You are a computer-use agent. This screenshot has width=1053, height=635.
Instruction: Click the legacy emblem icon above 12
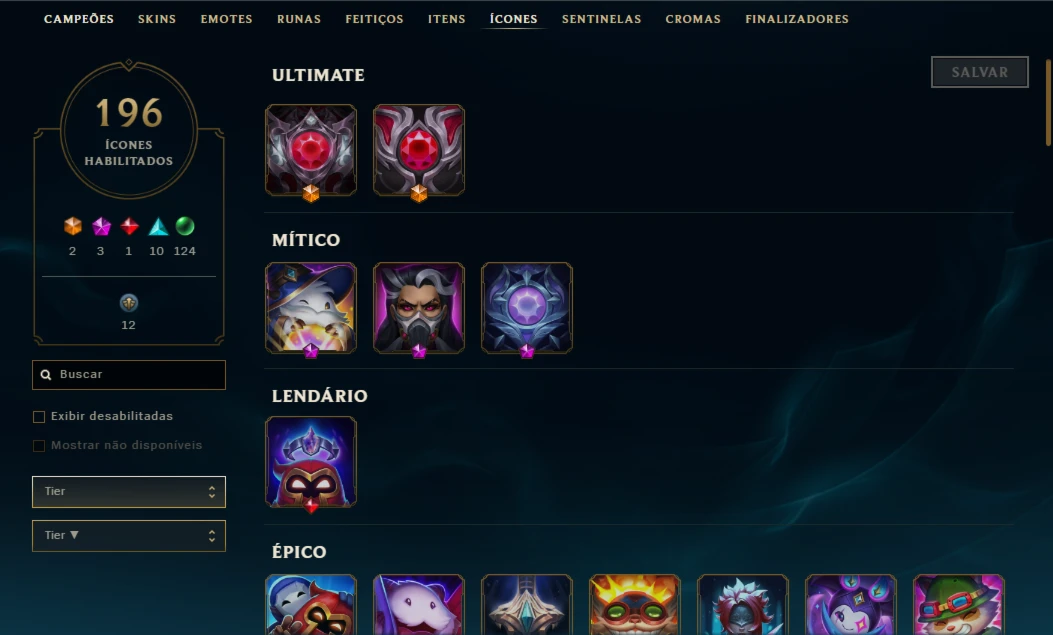(128, 303)
